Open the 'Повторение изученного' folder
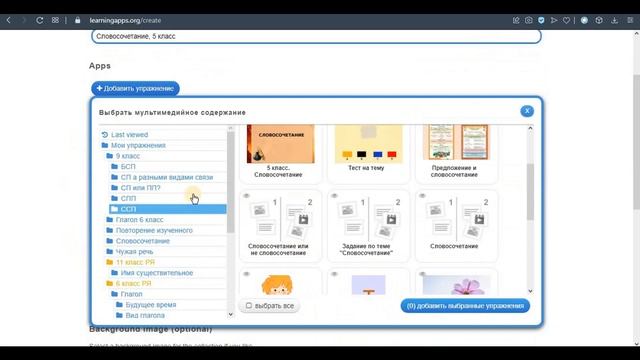Image resolution: width=640 pixels, height=360 pixels. pos(154,230)
